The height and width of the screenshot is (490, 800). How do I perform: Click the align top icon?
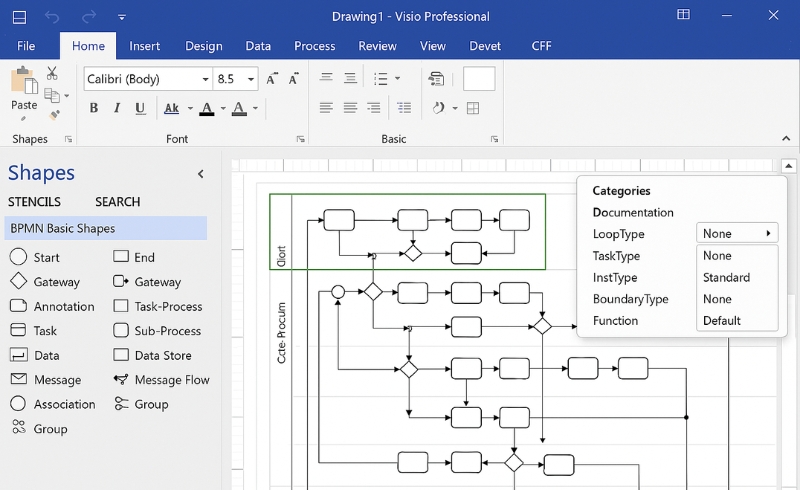pyautogui.click(x=326, y=78)
